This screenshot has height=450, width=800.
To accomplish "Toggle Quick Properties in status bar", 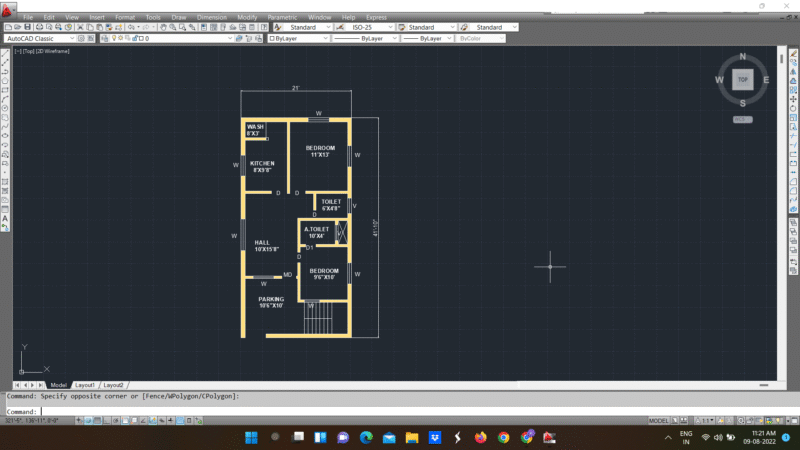I will tap(189, 420).
